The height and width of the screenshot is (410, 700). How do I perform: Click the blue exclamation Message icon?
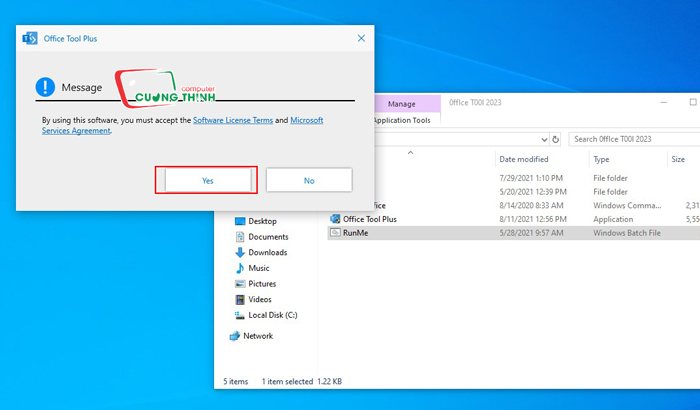(x=45, y=87)
